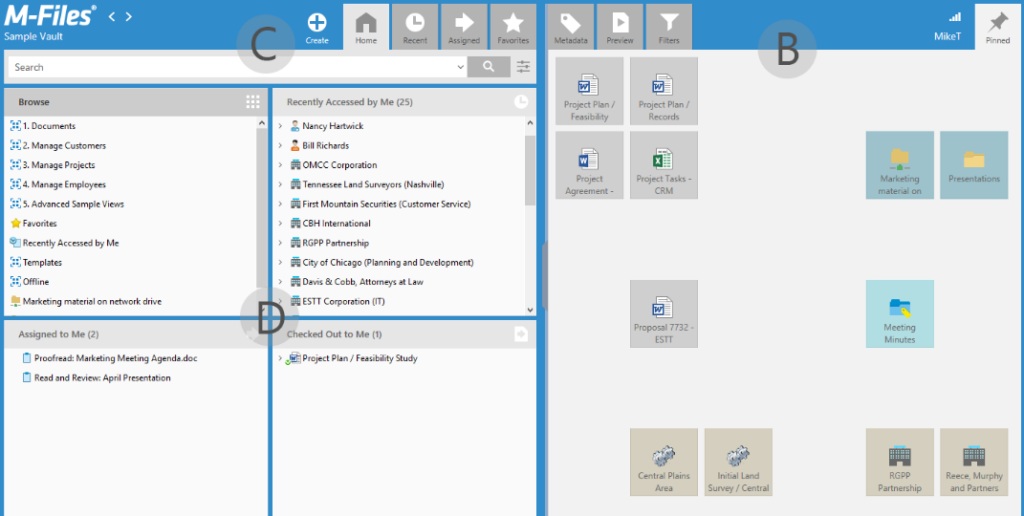1024x516 pixels.
Task: Click the Browse list scrollbar
Action: click(x=262, y=209)
